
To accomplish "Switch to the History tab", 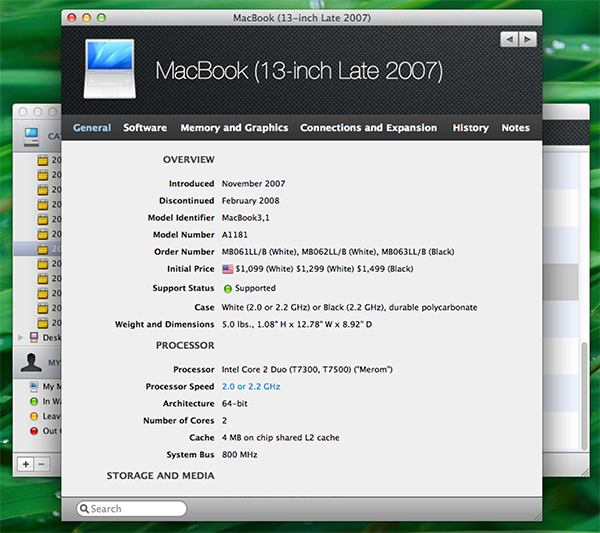I will click(471, 128).
